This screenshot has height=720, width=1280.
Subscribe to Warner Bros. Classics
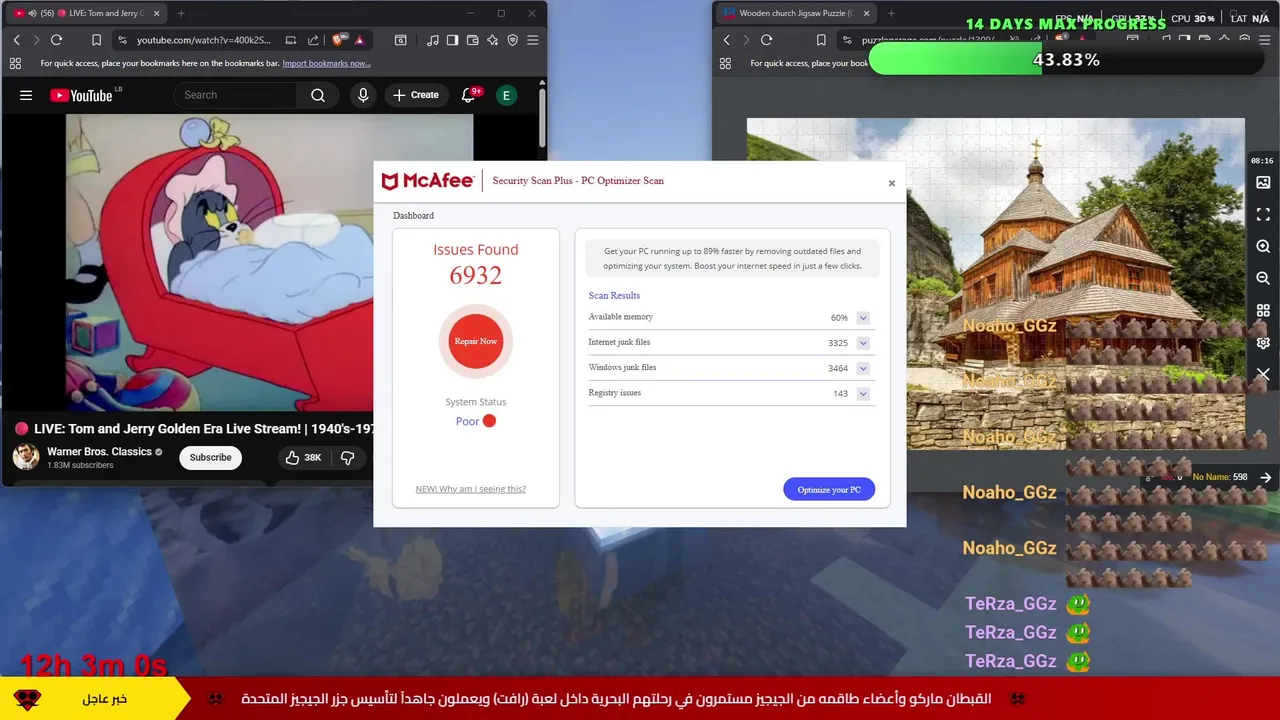(210, 457)
